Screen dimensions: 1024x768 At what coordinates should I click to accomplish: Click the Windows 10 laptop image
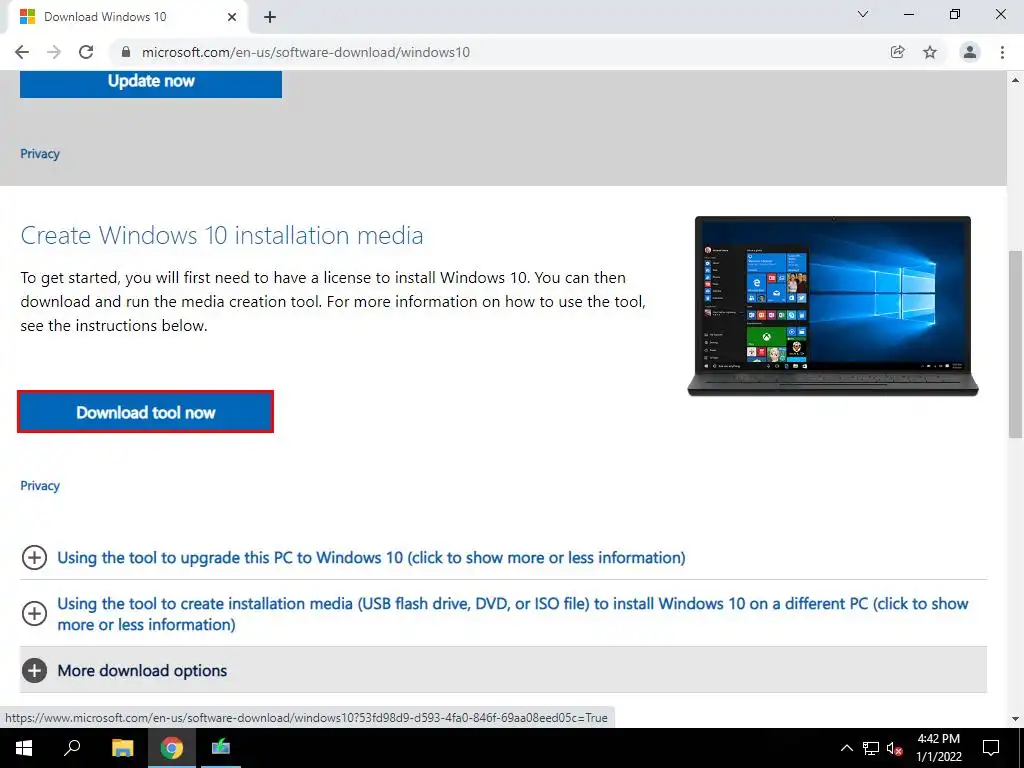833,306
